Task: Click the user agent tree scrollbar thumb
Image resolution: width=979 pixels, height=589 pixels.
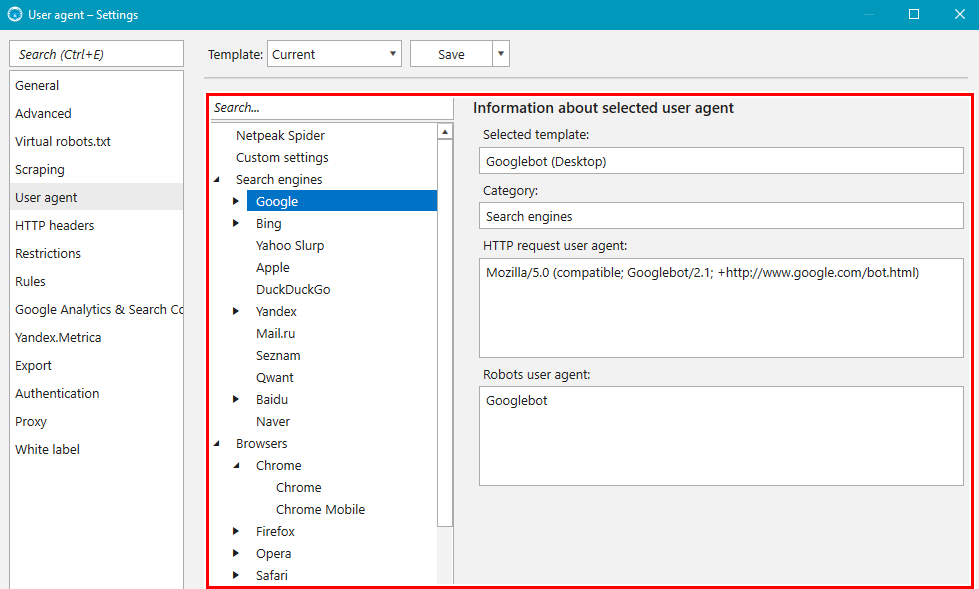Action: [x=445, y=333]
